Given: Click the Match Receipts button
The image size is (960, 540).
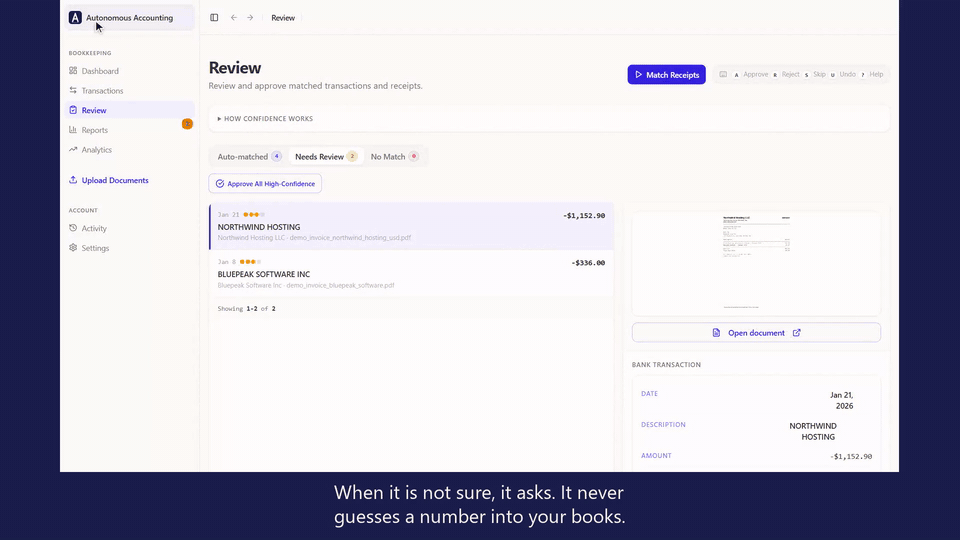Looking at the screenshot, I should pyautogui.click(x=666, y=75).
